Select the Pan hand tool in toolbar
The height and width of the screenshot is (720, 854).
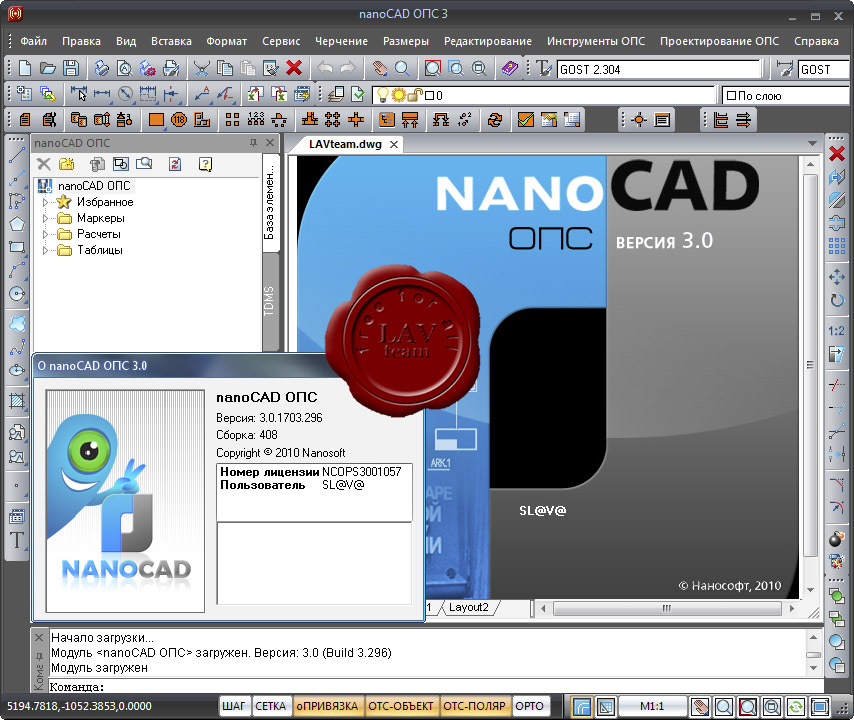click(380, 69)
